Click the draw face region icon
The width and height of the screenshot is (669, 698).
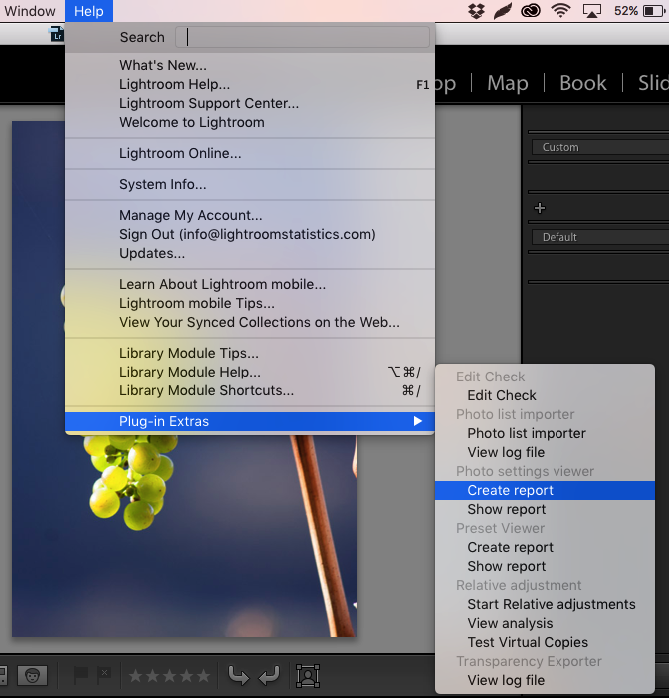(x=308, y=676)
